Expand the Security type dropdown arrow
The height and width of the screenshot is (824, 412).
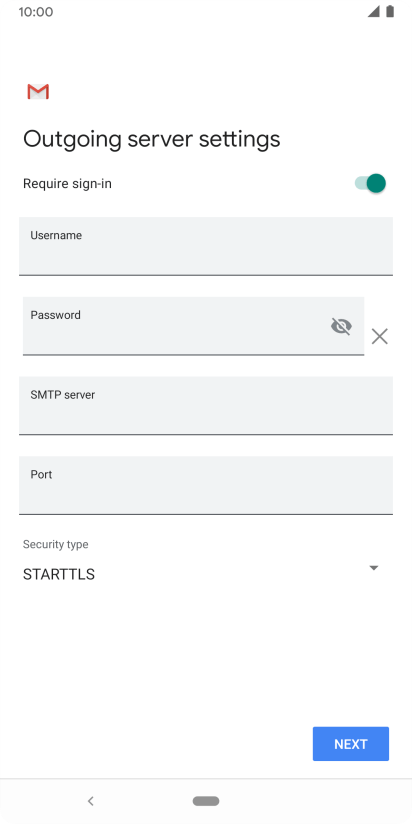click(x=374, y=568)
